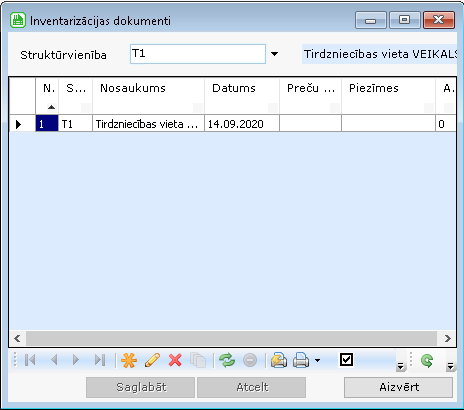Image resolution: width=464 pixels, height=410 pixels.
Task: Click the Struktūrvienība input field containing T1
Action: pyautogui.click(x=198, y=54)
